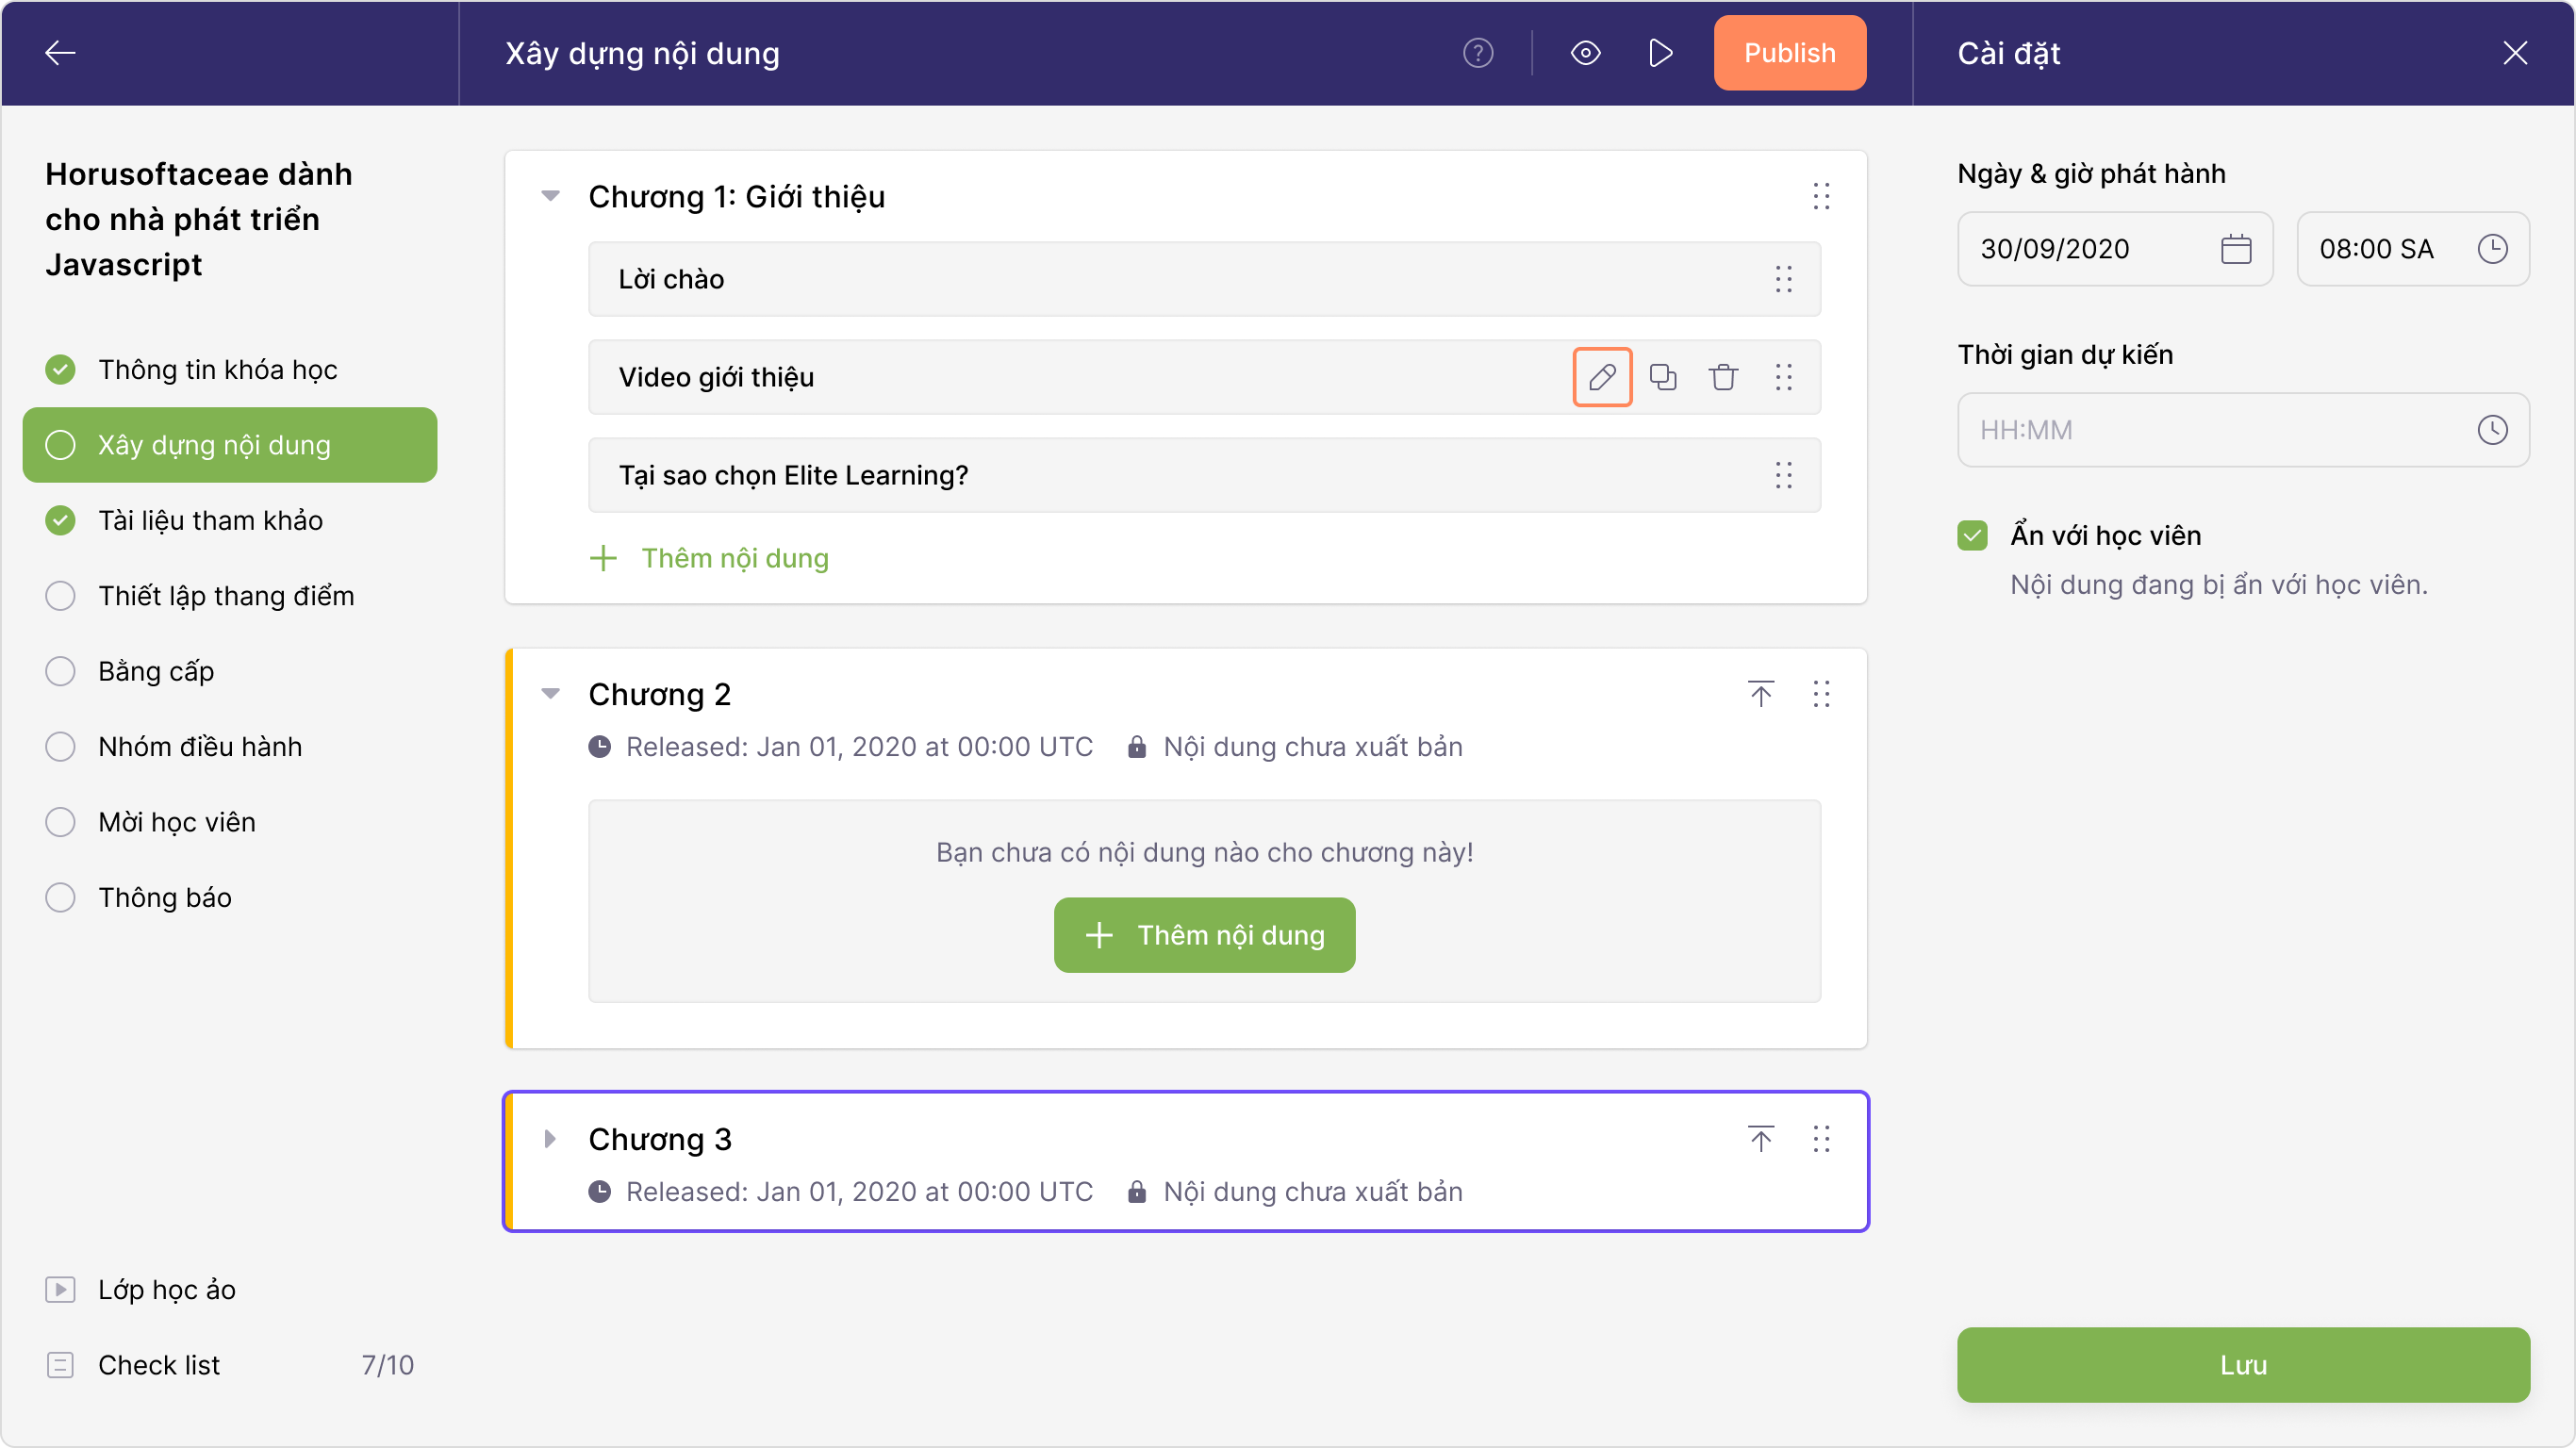The image size is (2576, 1448).
Task: Delete Video giới thiệu with trash icon
Action: point(1723,377)
